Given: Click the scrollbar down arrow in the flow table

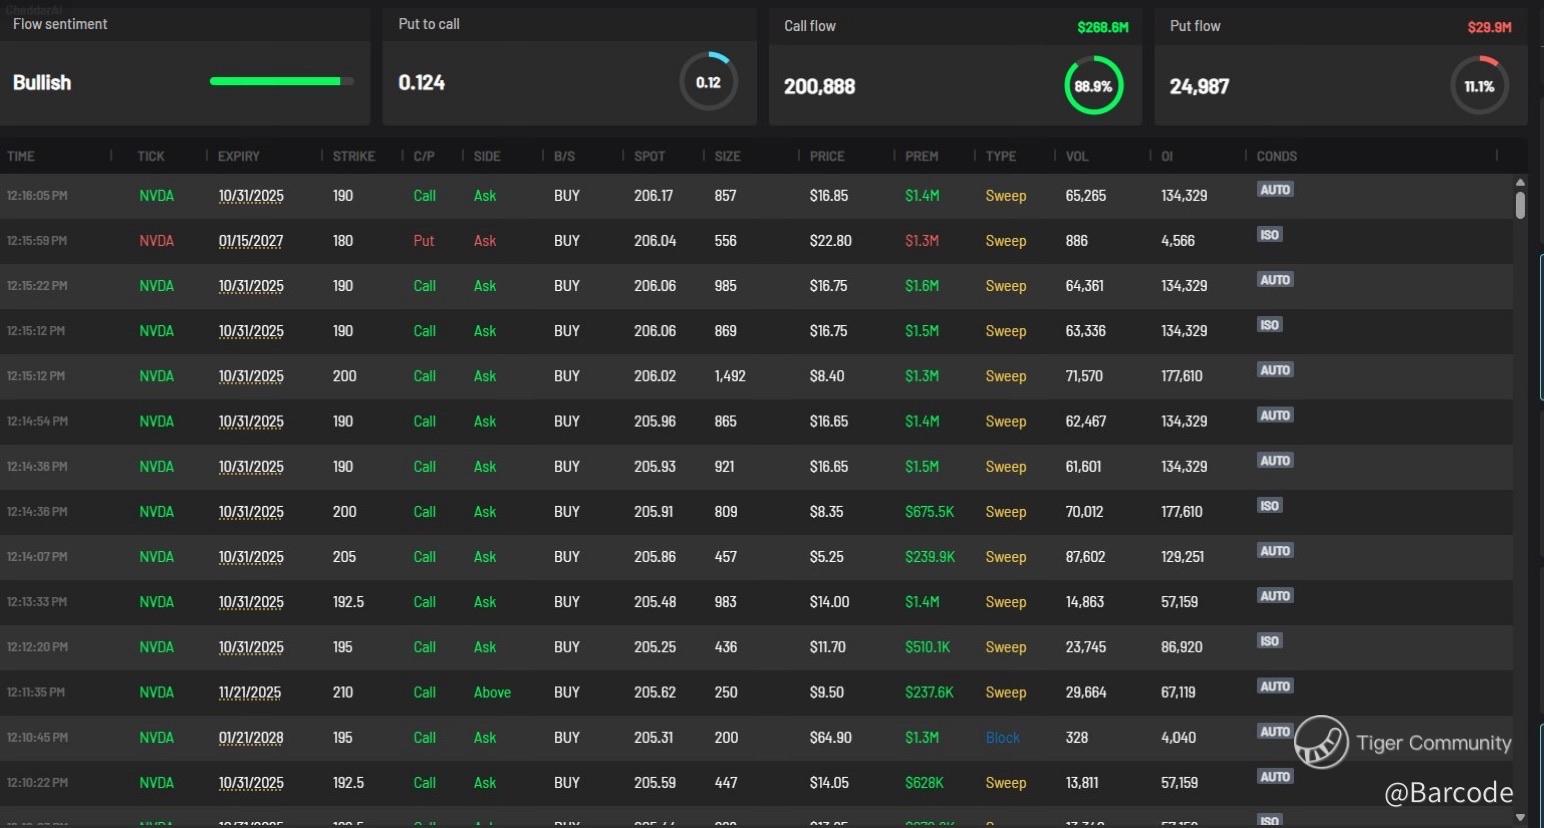Looking at the screenshot, I should pyautogui.click(x=1520, y=817).
